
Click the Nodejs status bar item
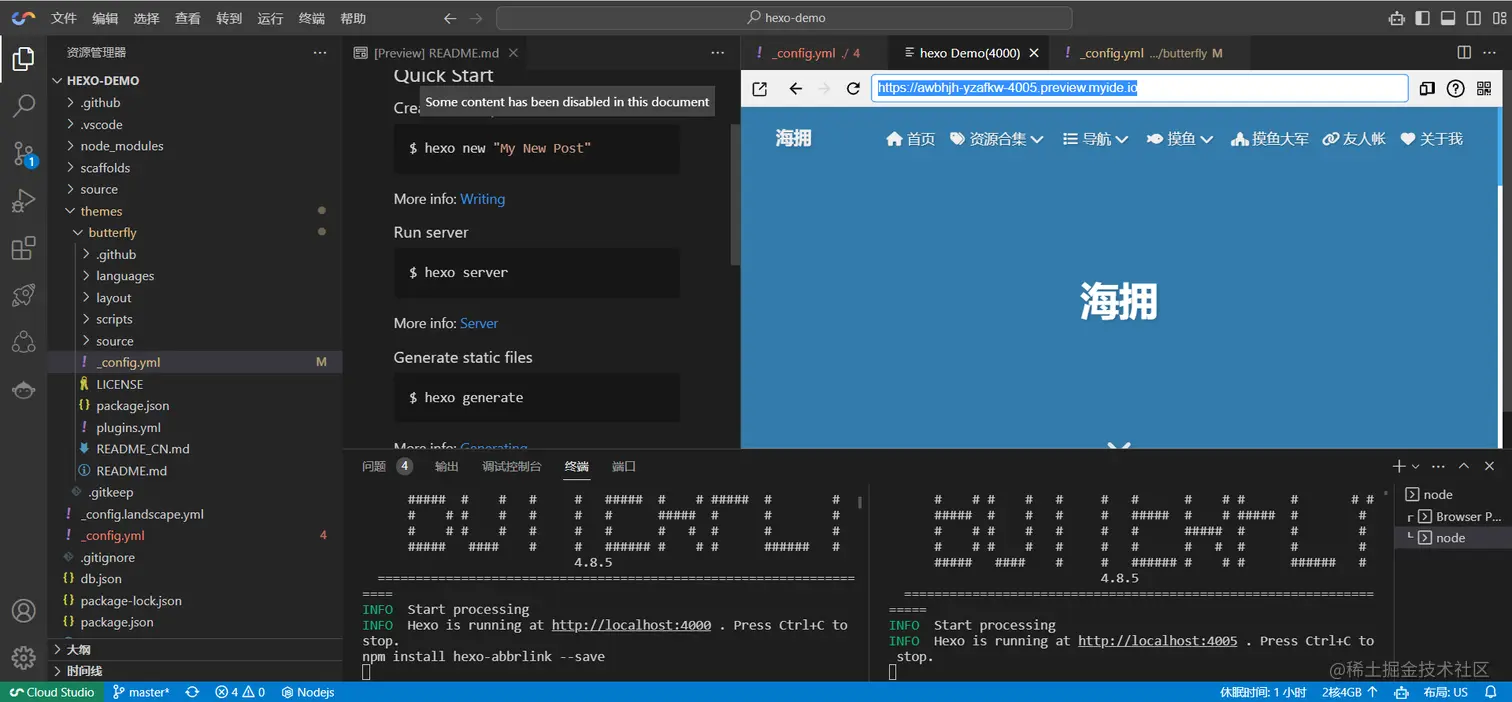tap(308, 692)
